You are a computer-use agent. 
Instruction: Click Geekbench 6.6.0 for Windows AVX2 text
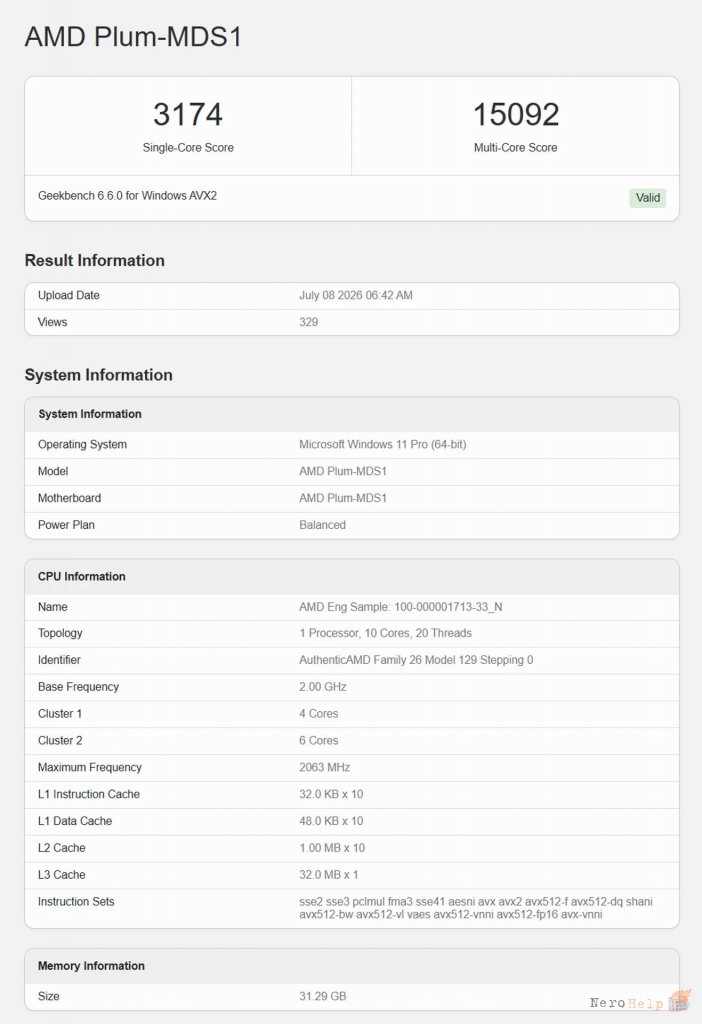[127, 195]
